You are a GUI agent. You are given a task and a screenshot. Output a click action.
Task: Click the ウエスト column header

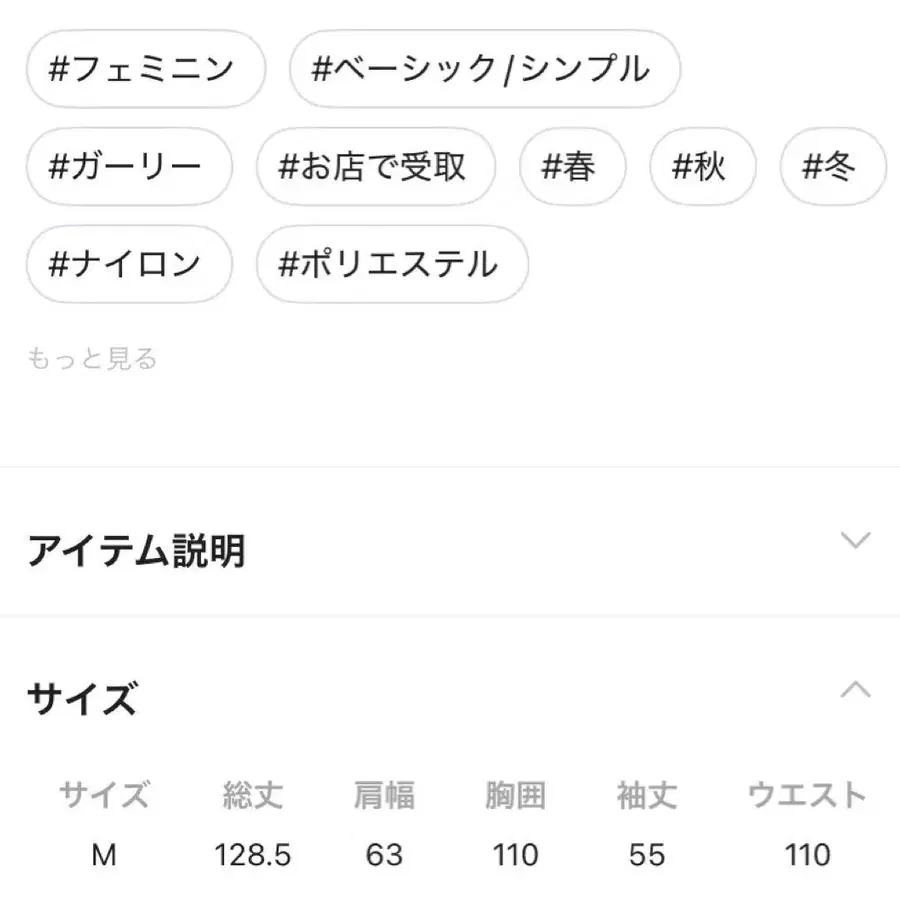(x=808, y=796)
